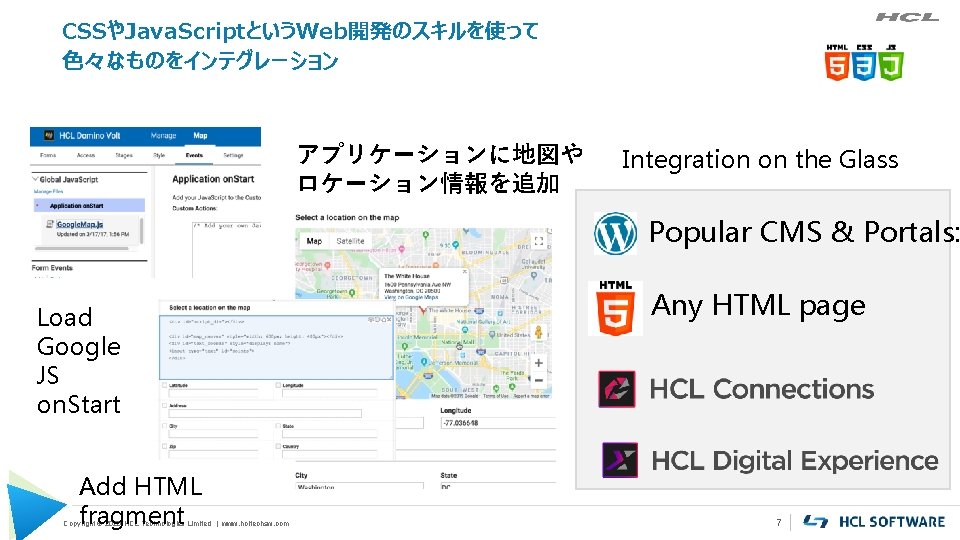Tick the Address field checkbox

click(x=164, y=405)
